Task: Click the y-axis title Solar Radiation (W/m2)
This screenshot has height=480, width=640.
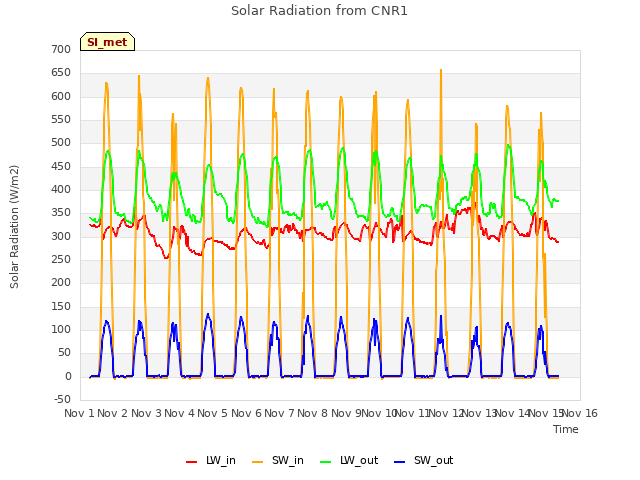Action: click(14, 227)
